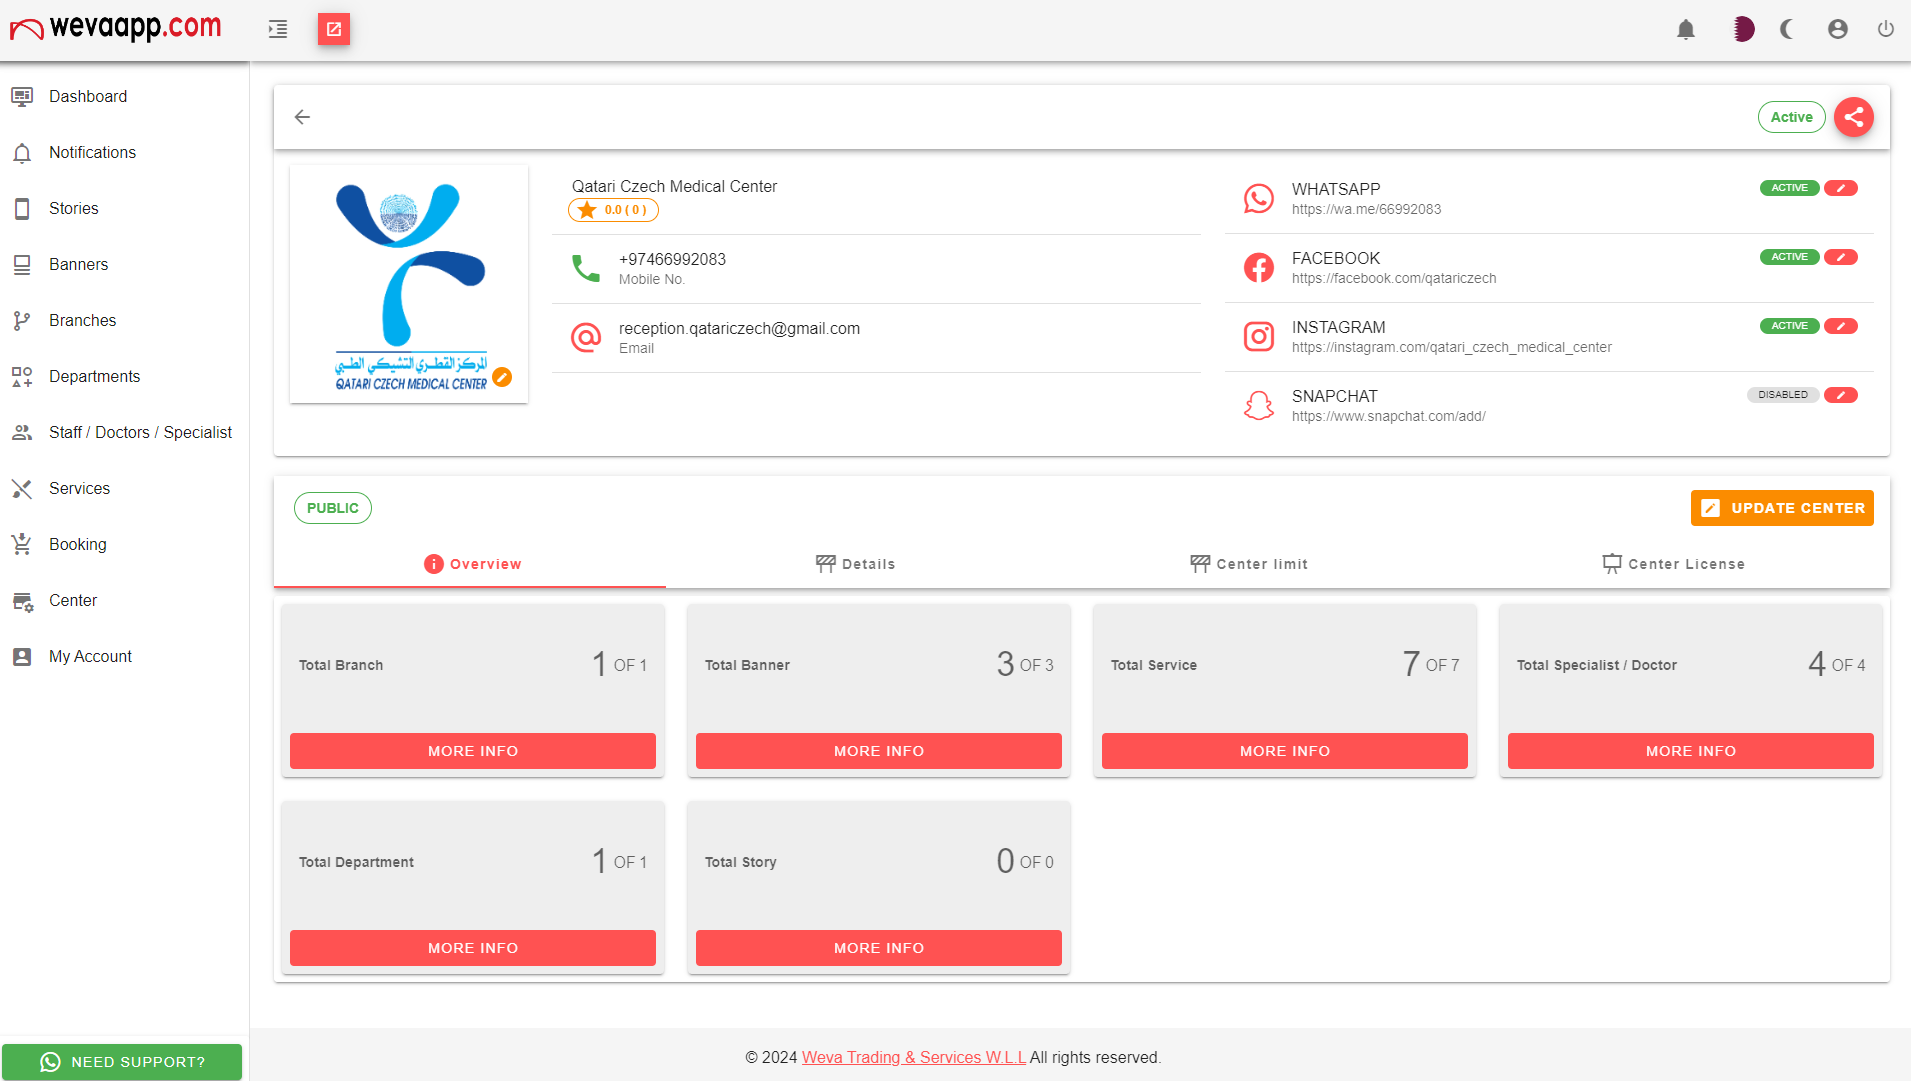Switch to the Details tab

pyautogui.click(x=855, y=564)
